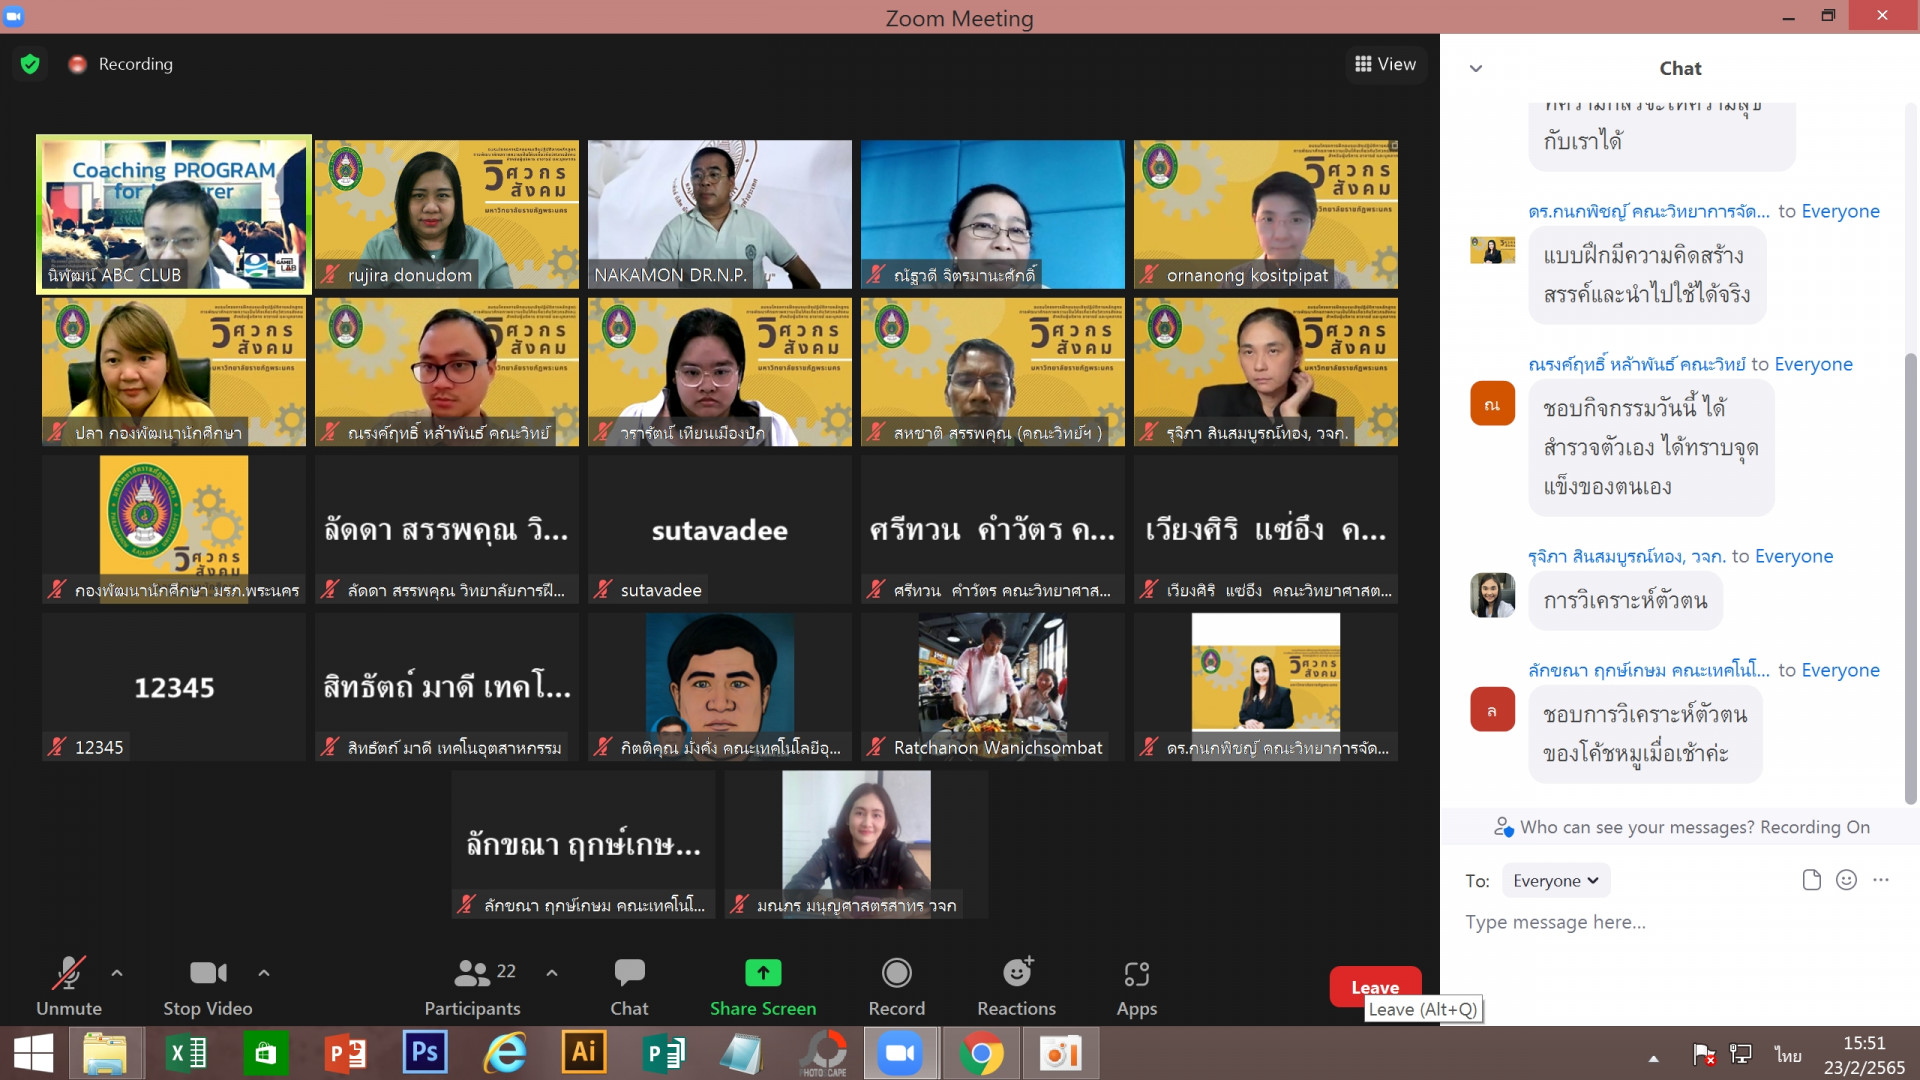Select NAKAMON DR.N.P. video tile
The image size is (1920, 1080).
(x=720, y=214)
